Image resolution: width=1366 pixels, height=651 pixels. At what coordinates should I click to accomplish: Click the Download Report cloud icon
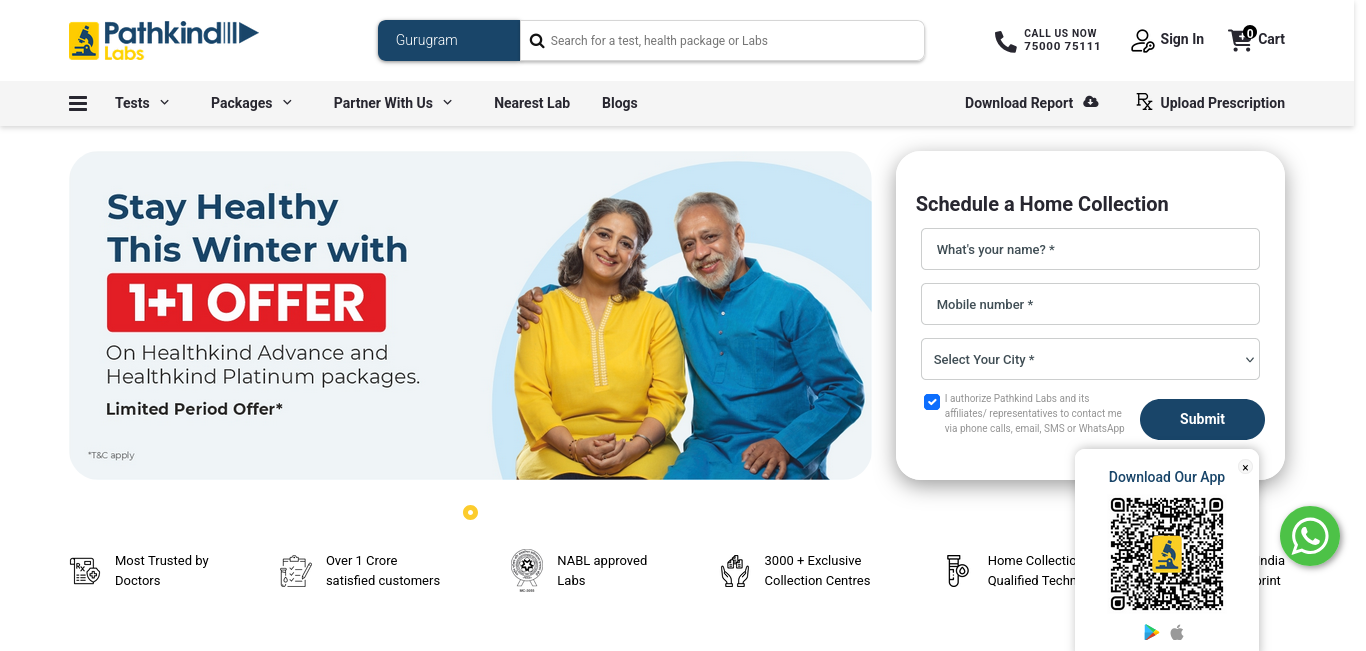(1091, 102)
